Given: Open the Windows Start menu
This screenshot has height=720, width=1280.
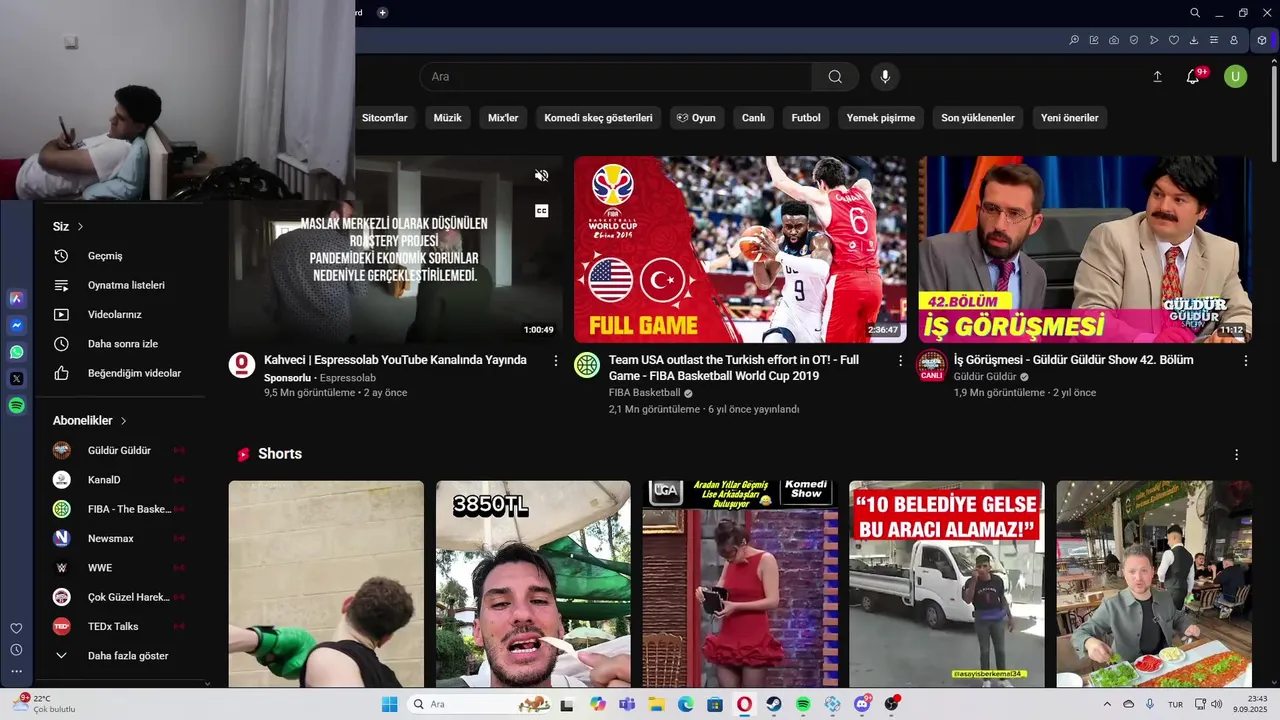Looking at the screenshot, I should click(389, 704).
